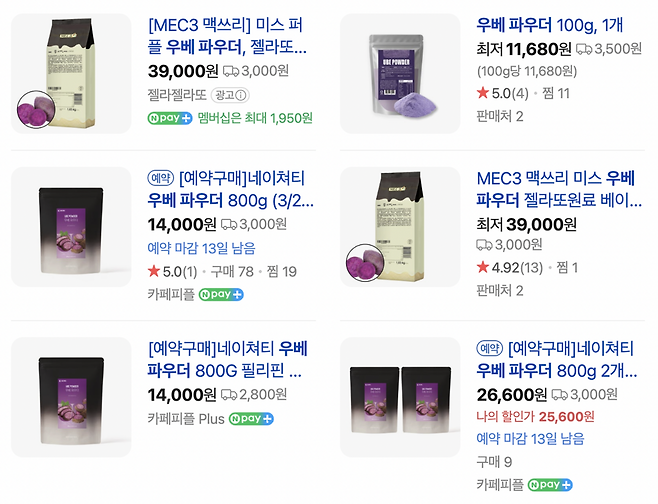The height and width of the screenshot is (504, 658).
Task: View 판매처 2 under the 11,680원 listing
Action: (499, 116)
